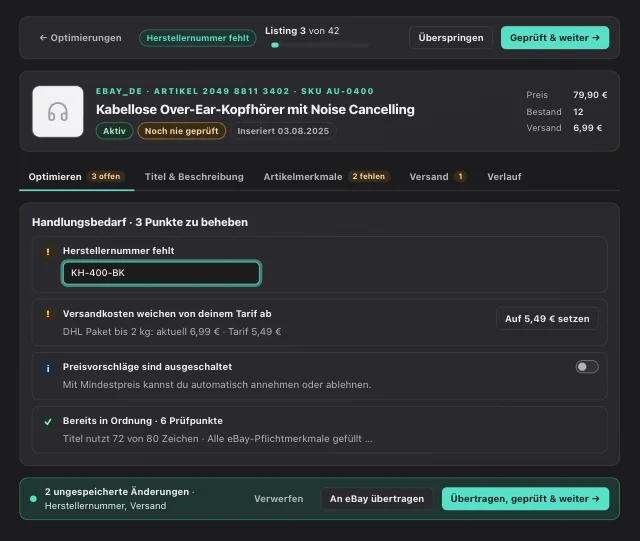Click 'Inseriert 03.08.2025' label
The width and height of the screenshot is (640, 541).
pos(283,131)
